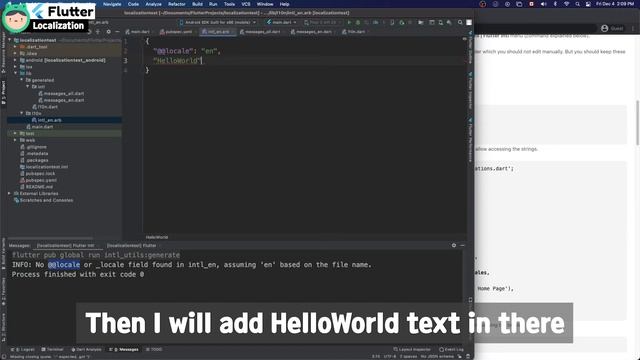The width and height of the screenshot is (640, 360).
Task: Click the "@@locale": "en" line in editor
Action: [x=187, y=51]
